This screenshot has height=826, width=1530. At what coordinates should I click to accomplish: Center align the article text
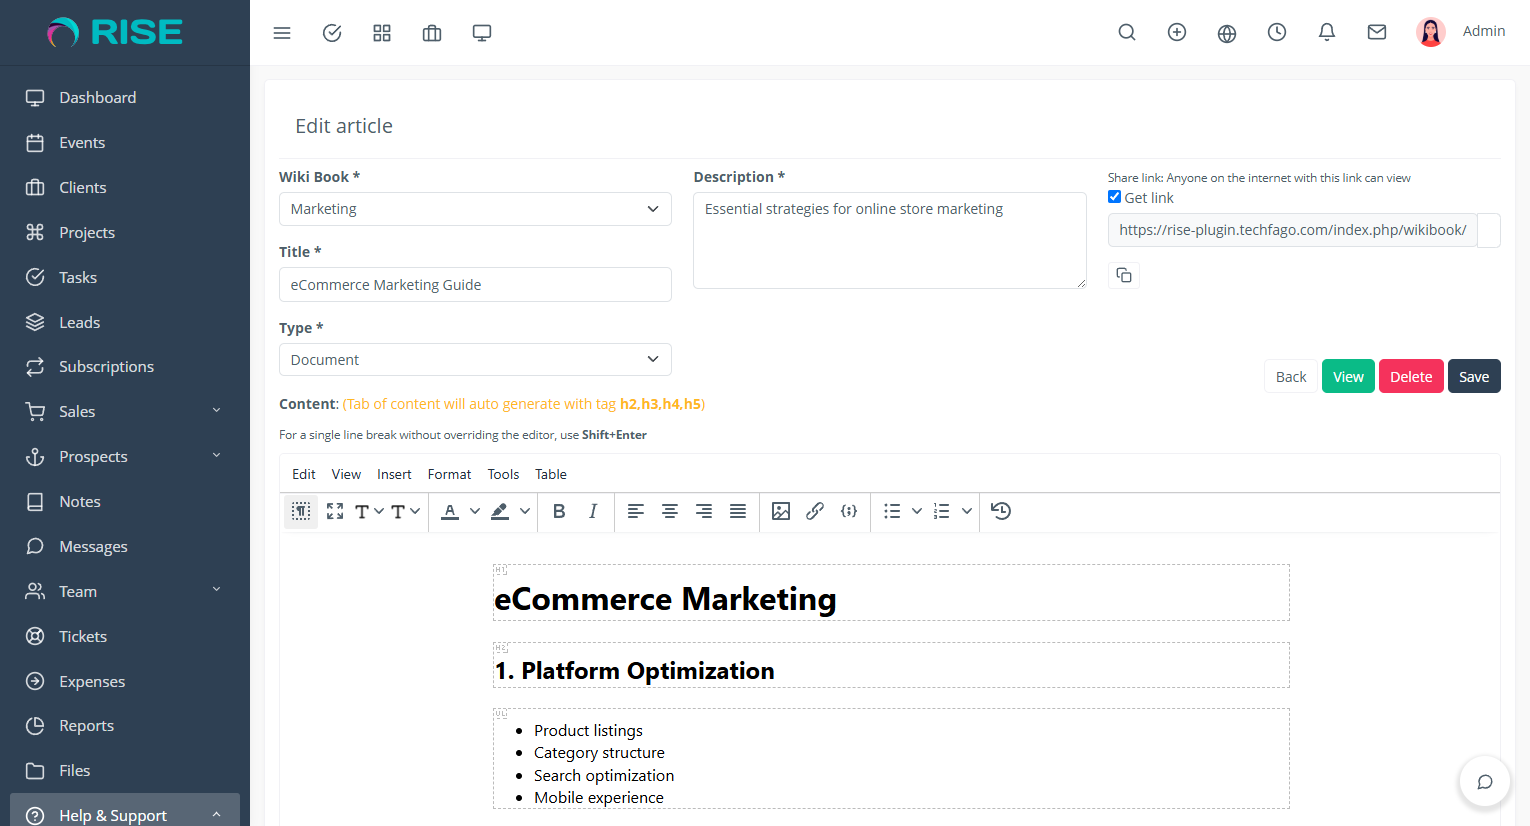[670, 511]
